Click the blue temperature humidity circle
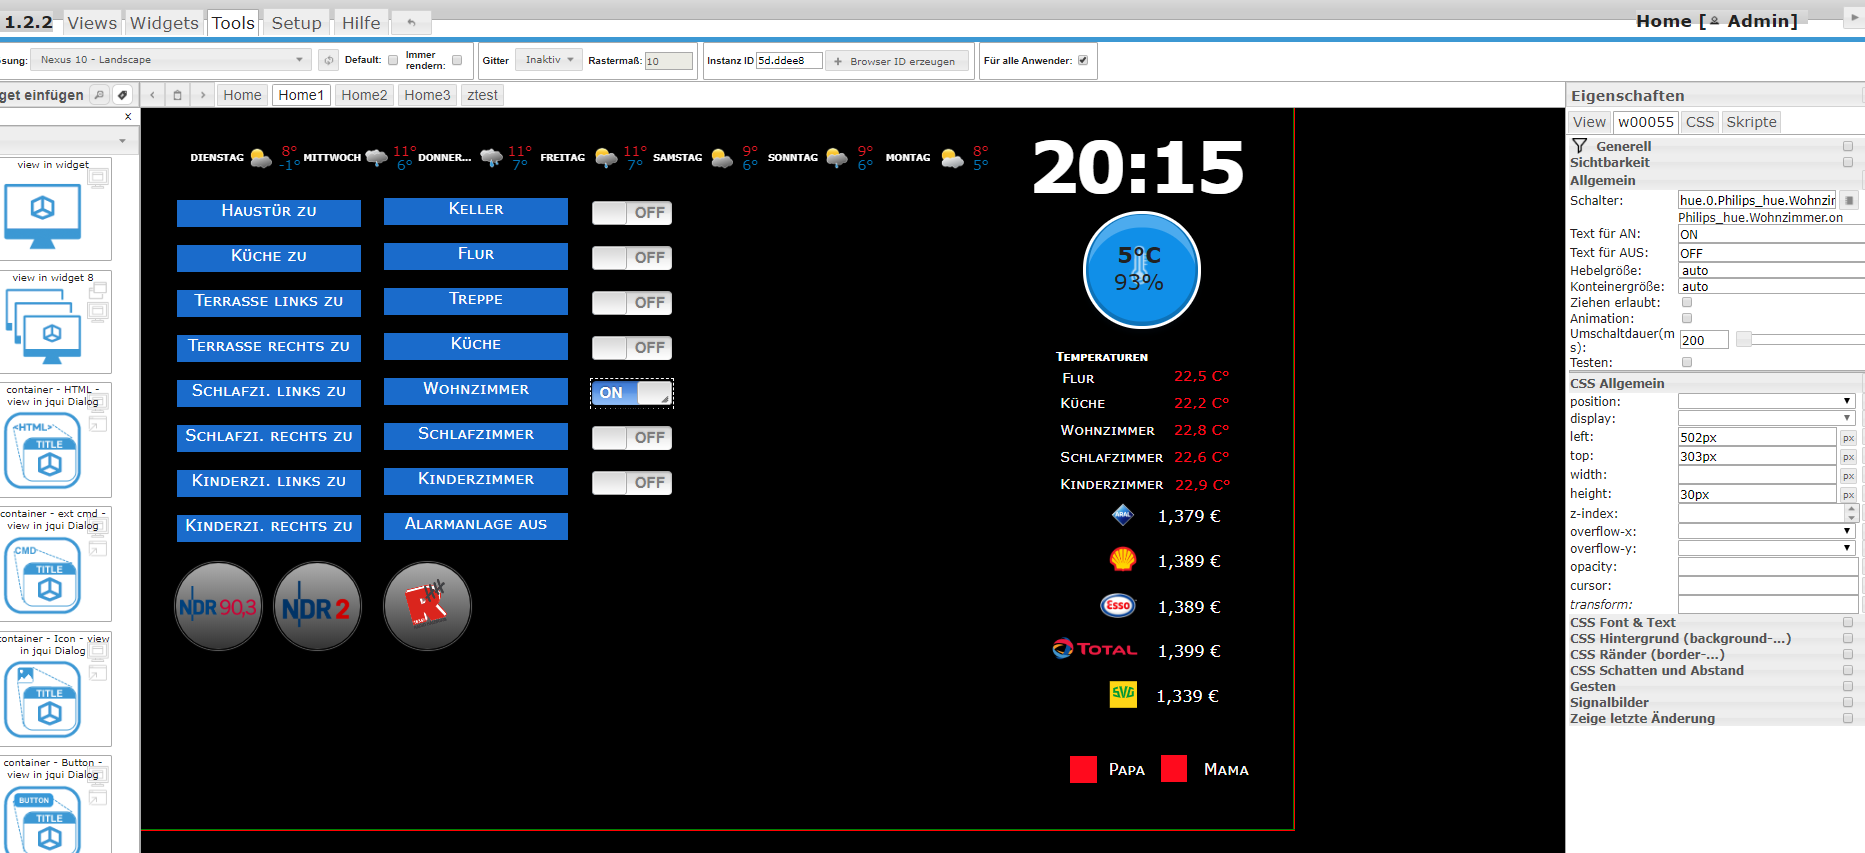Screen dimensions: 1865x853 click(1141, 270)
